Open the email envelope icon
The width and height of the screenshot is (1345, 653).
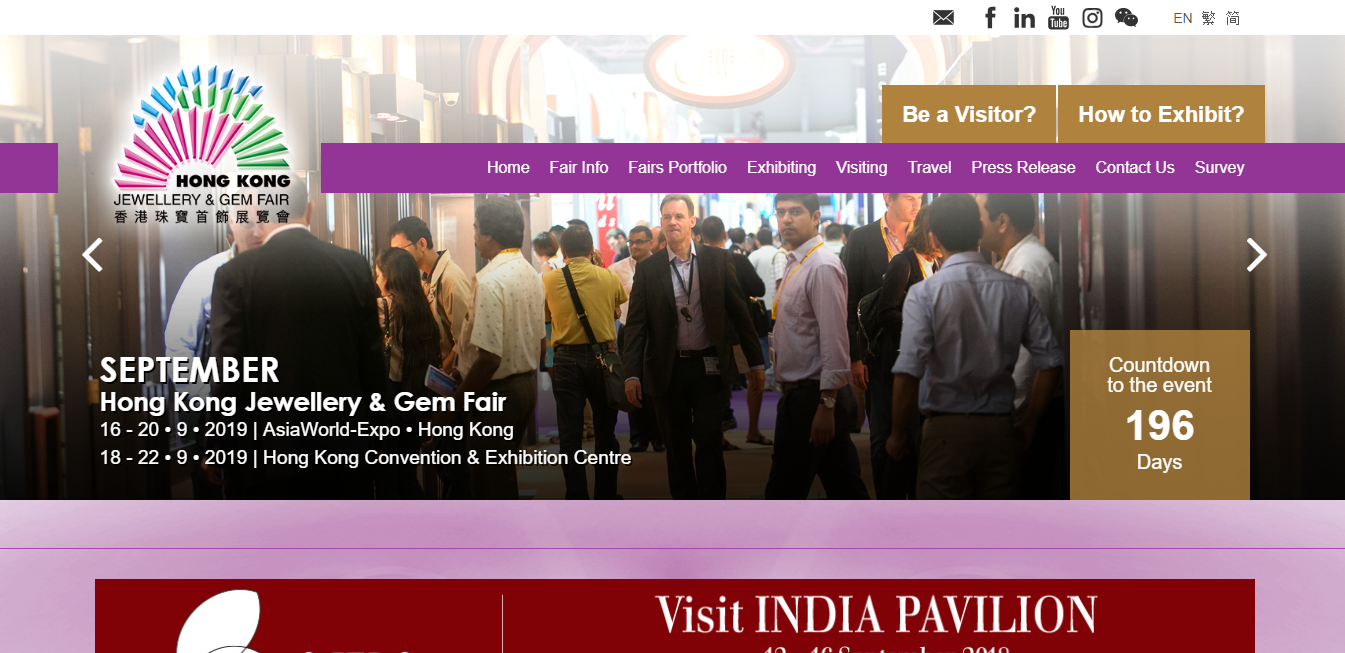point(943,18)
